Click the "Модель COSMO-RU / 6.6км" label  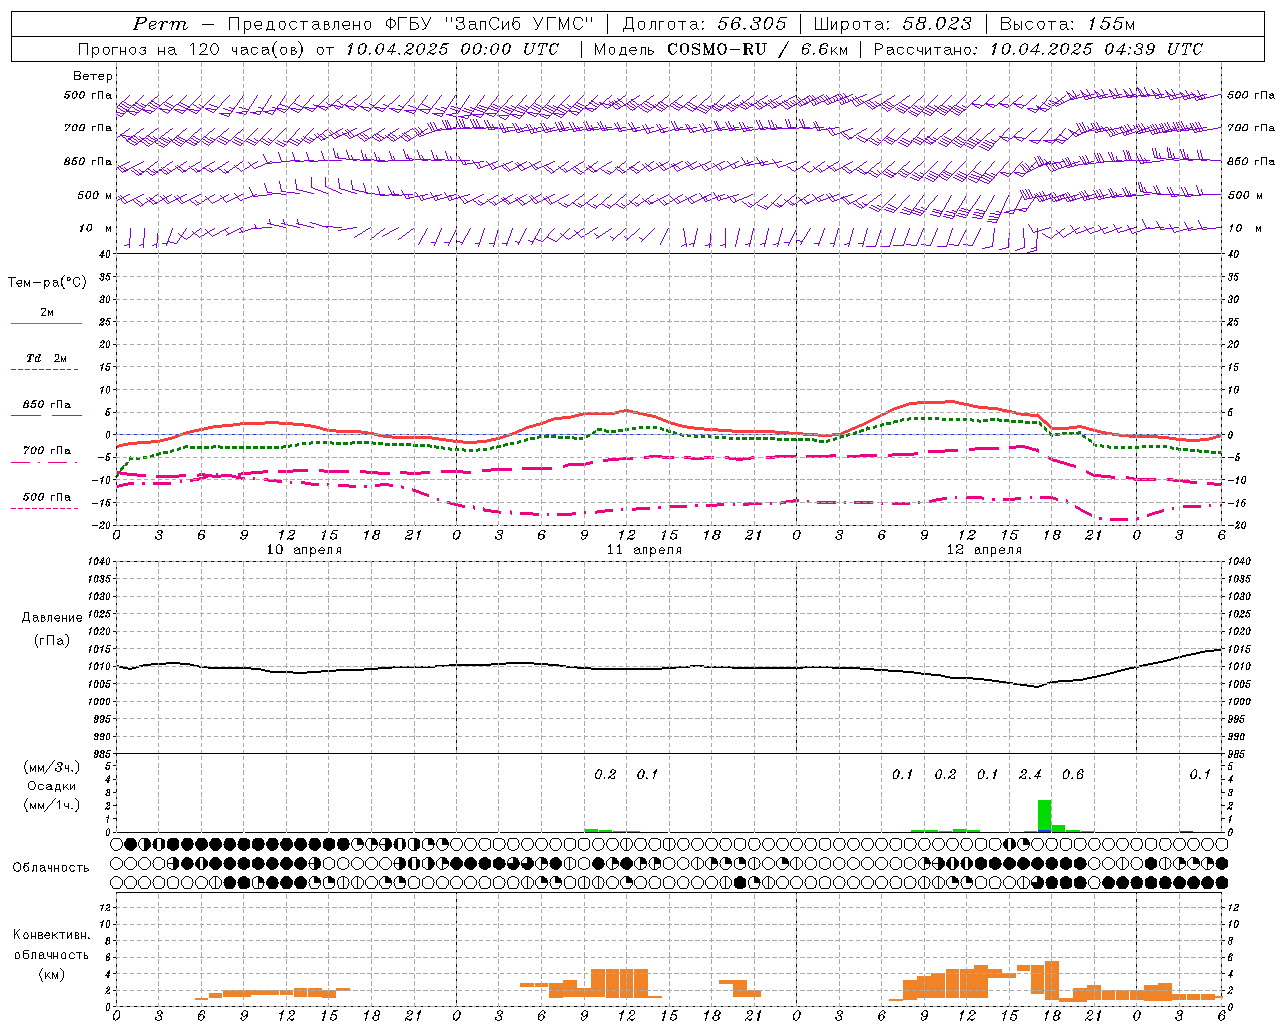[x=720, y=49]
